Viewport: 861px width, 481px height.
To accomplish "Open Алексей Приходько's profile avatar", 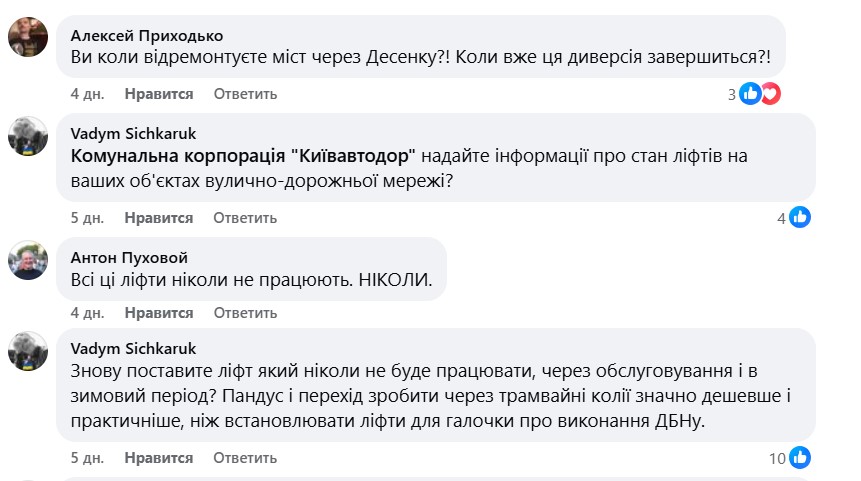I will [28, 39].
